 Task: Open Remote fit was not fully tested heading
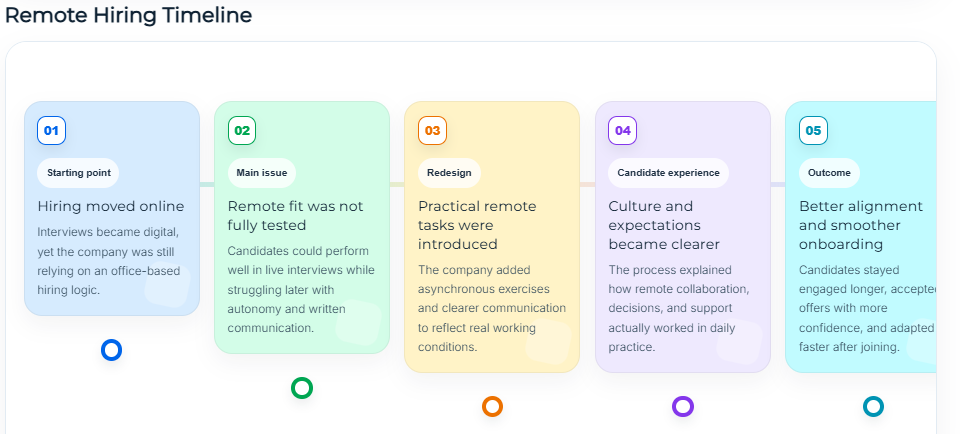[x=295, y=215]
